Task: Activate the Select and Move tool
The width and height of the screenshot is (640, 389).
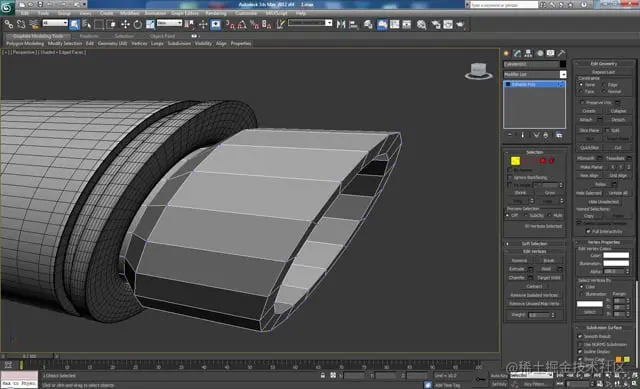Action: click(125, 24)
